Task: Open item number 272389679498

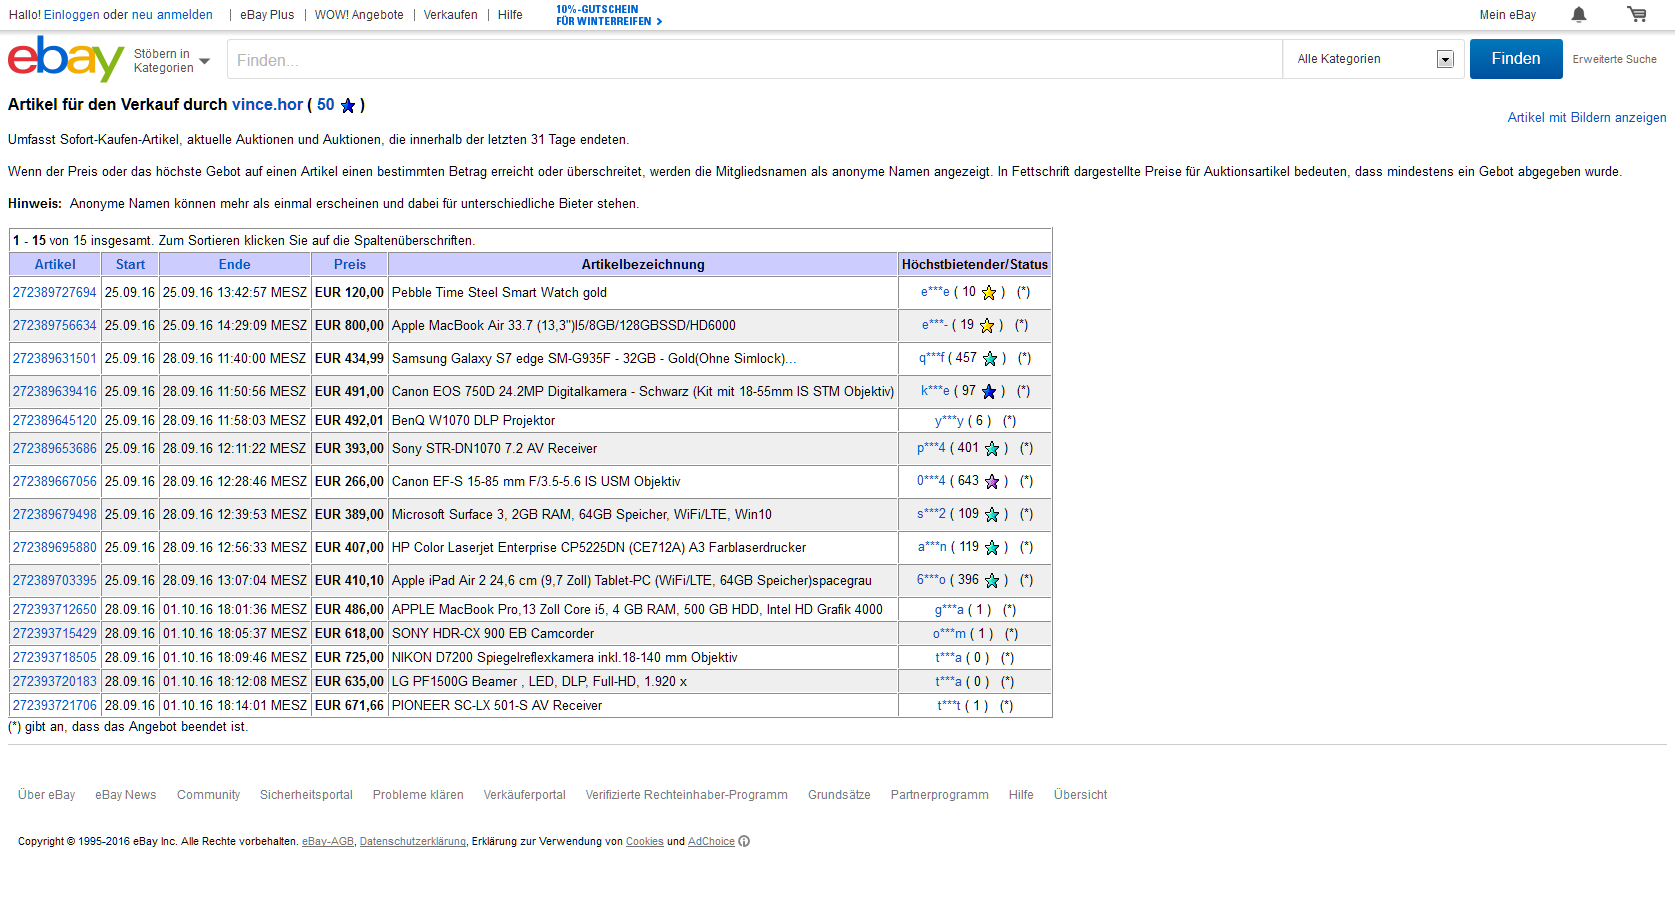Action: pyautogui.click(x=55, y=515)
